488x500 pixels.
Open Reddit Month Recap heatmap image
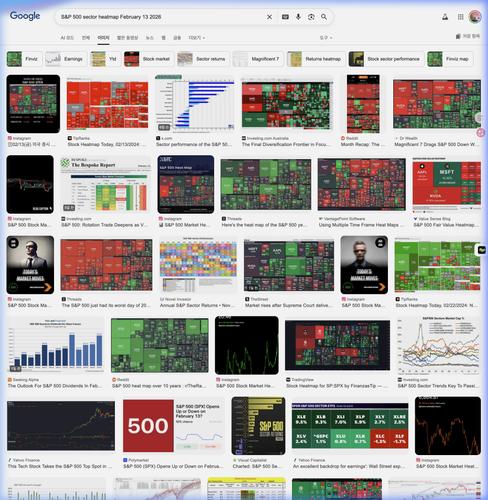tap(363, 104)
